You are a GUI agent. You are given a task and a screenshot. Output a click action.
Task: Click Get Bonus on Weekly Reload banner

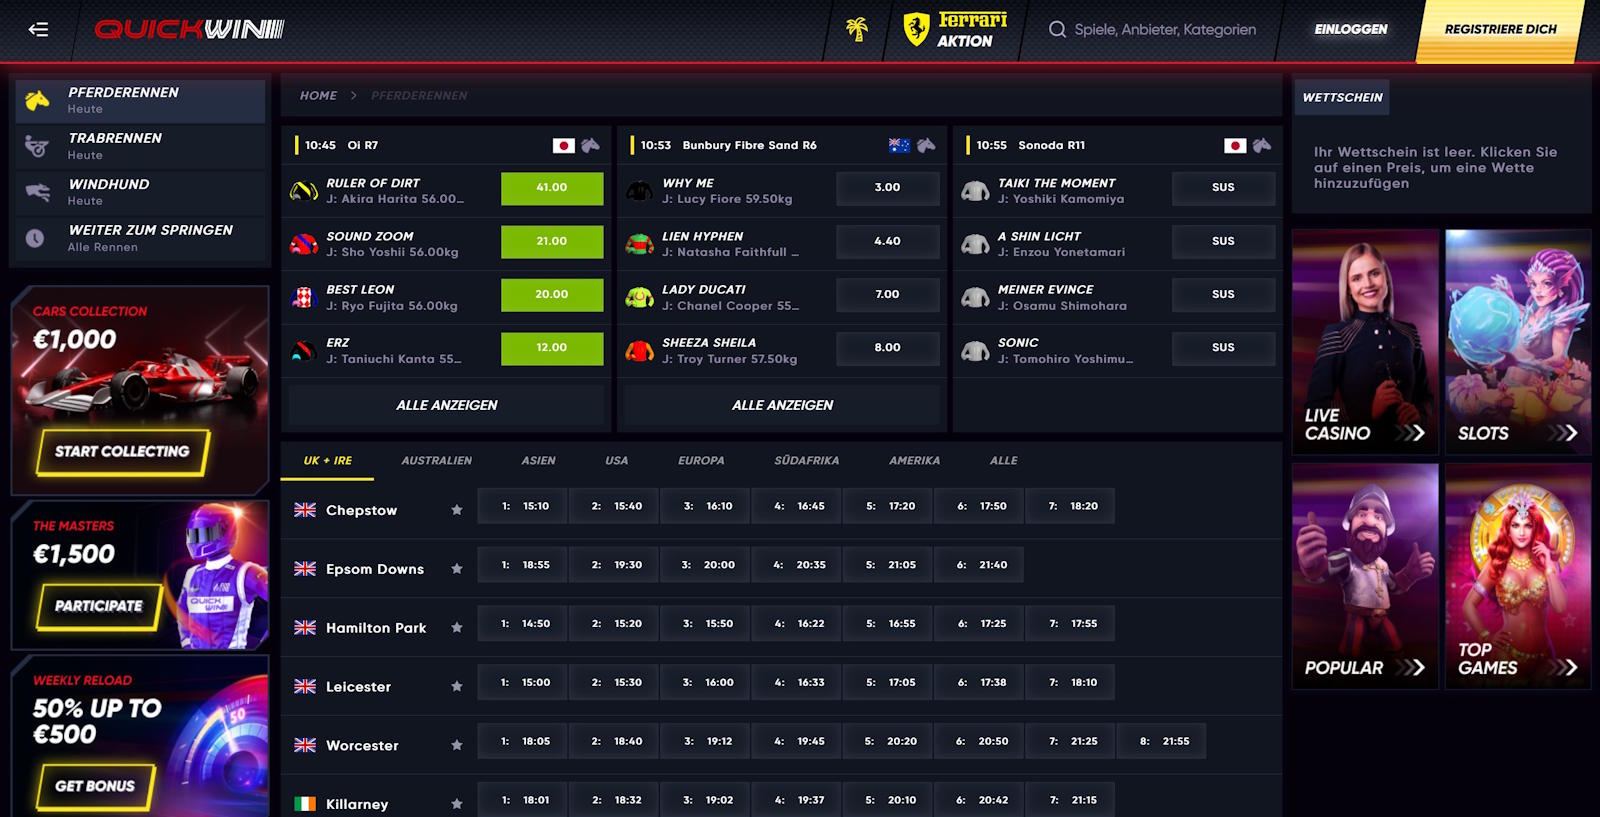pos(95,786)
